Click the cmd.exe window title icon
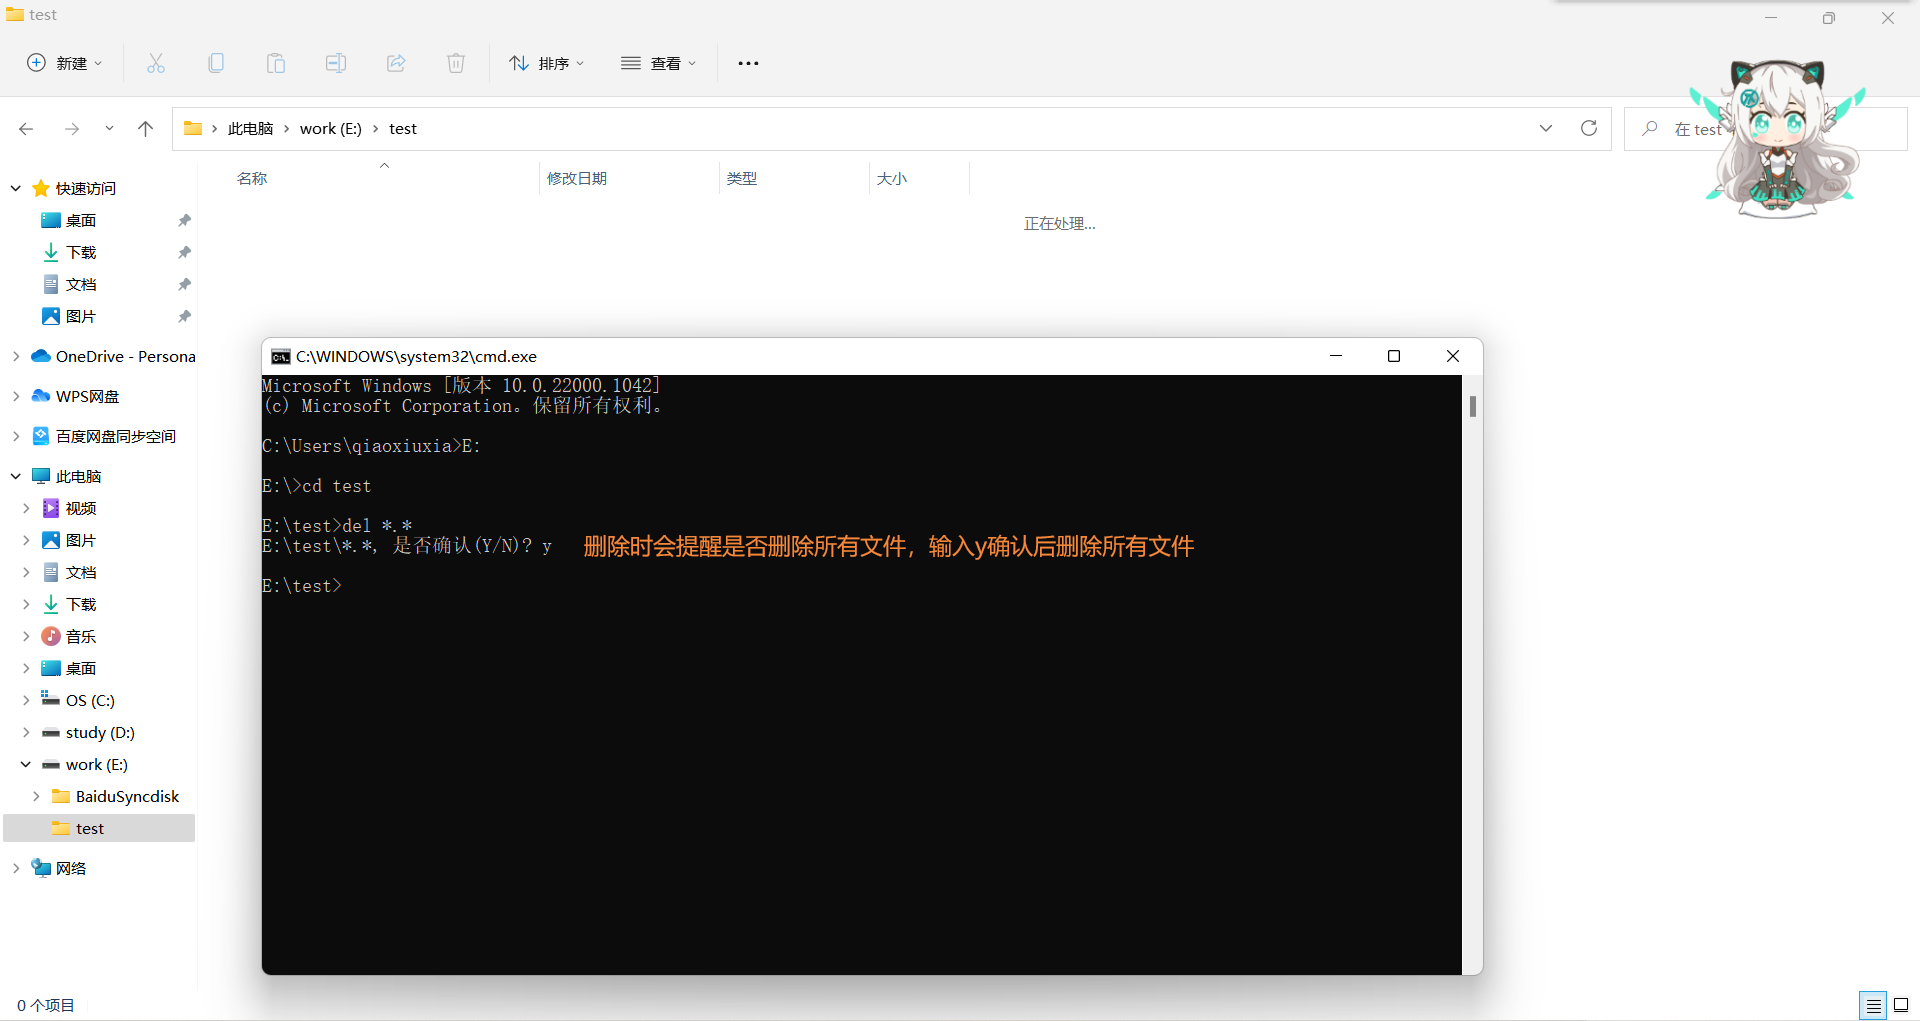Viewport: 1920px width, 1021px height. (x=281, y=356)
